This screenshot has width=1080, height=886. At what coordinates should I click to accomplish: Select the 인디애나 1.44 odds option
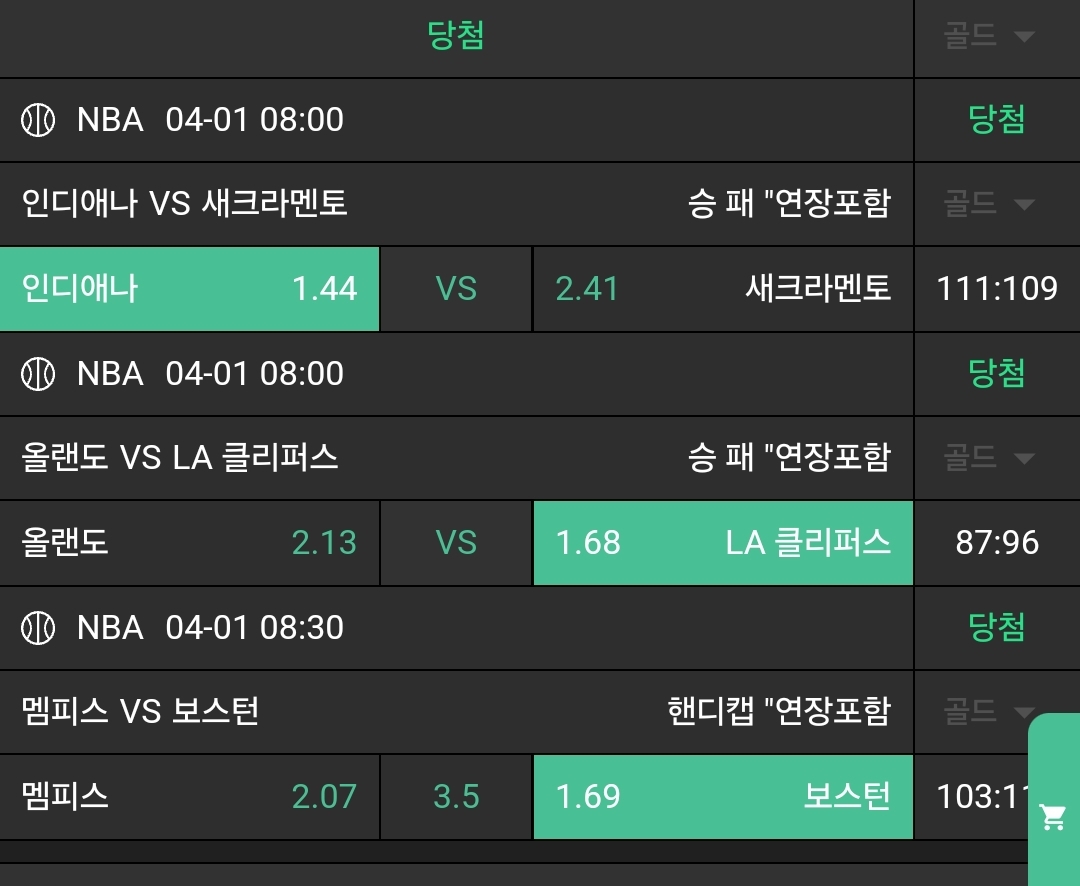[189, 289]
